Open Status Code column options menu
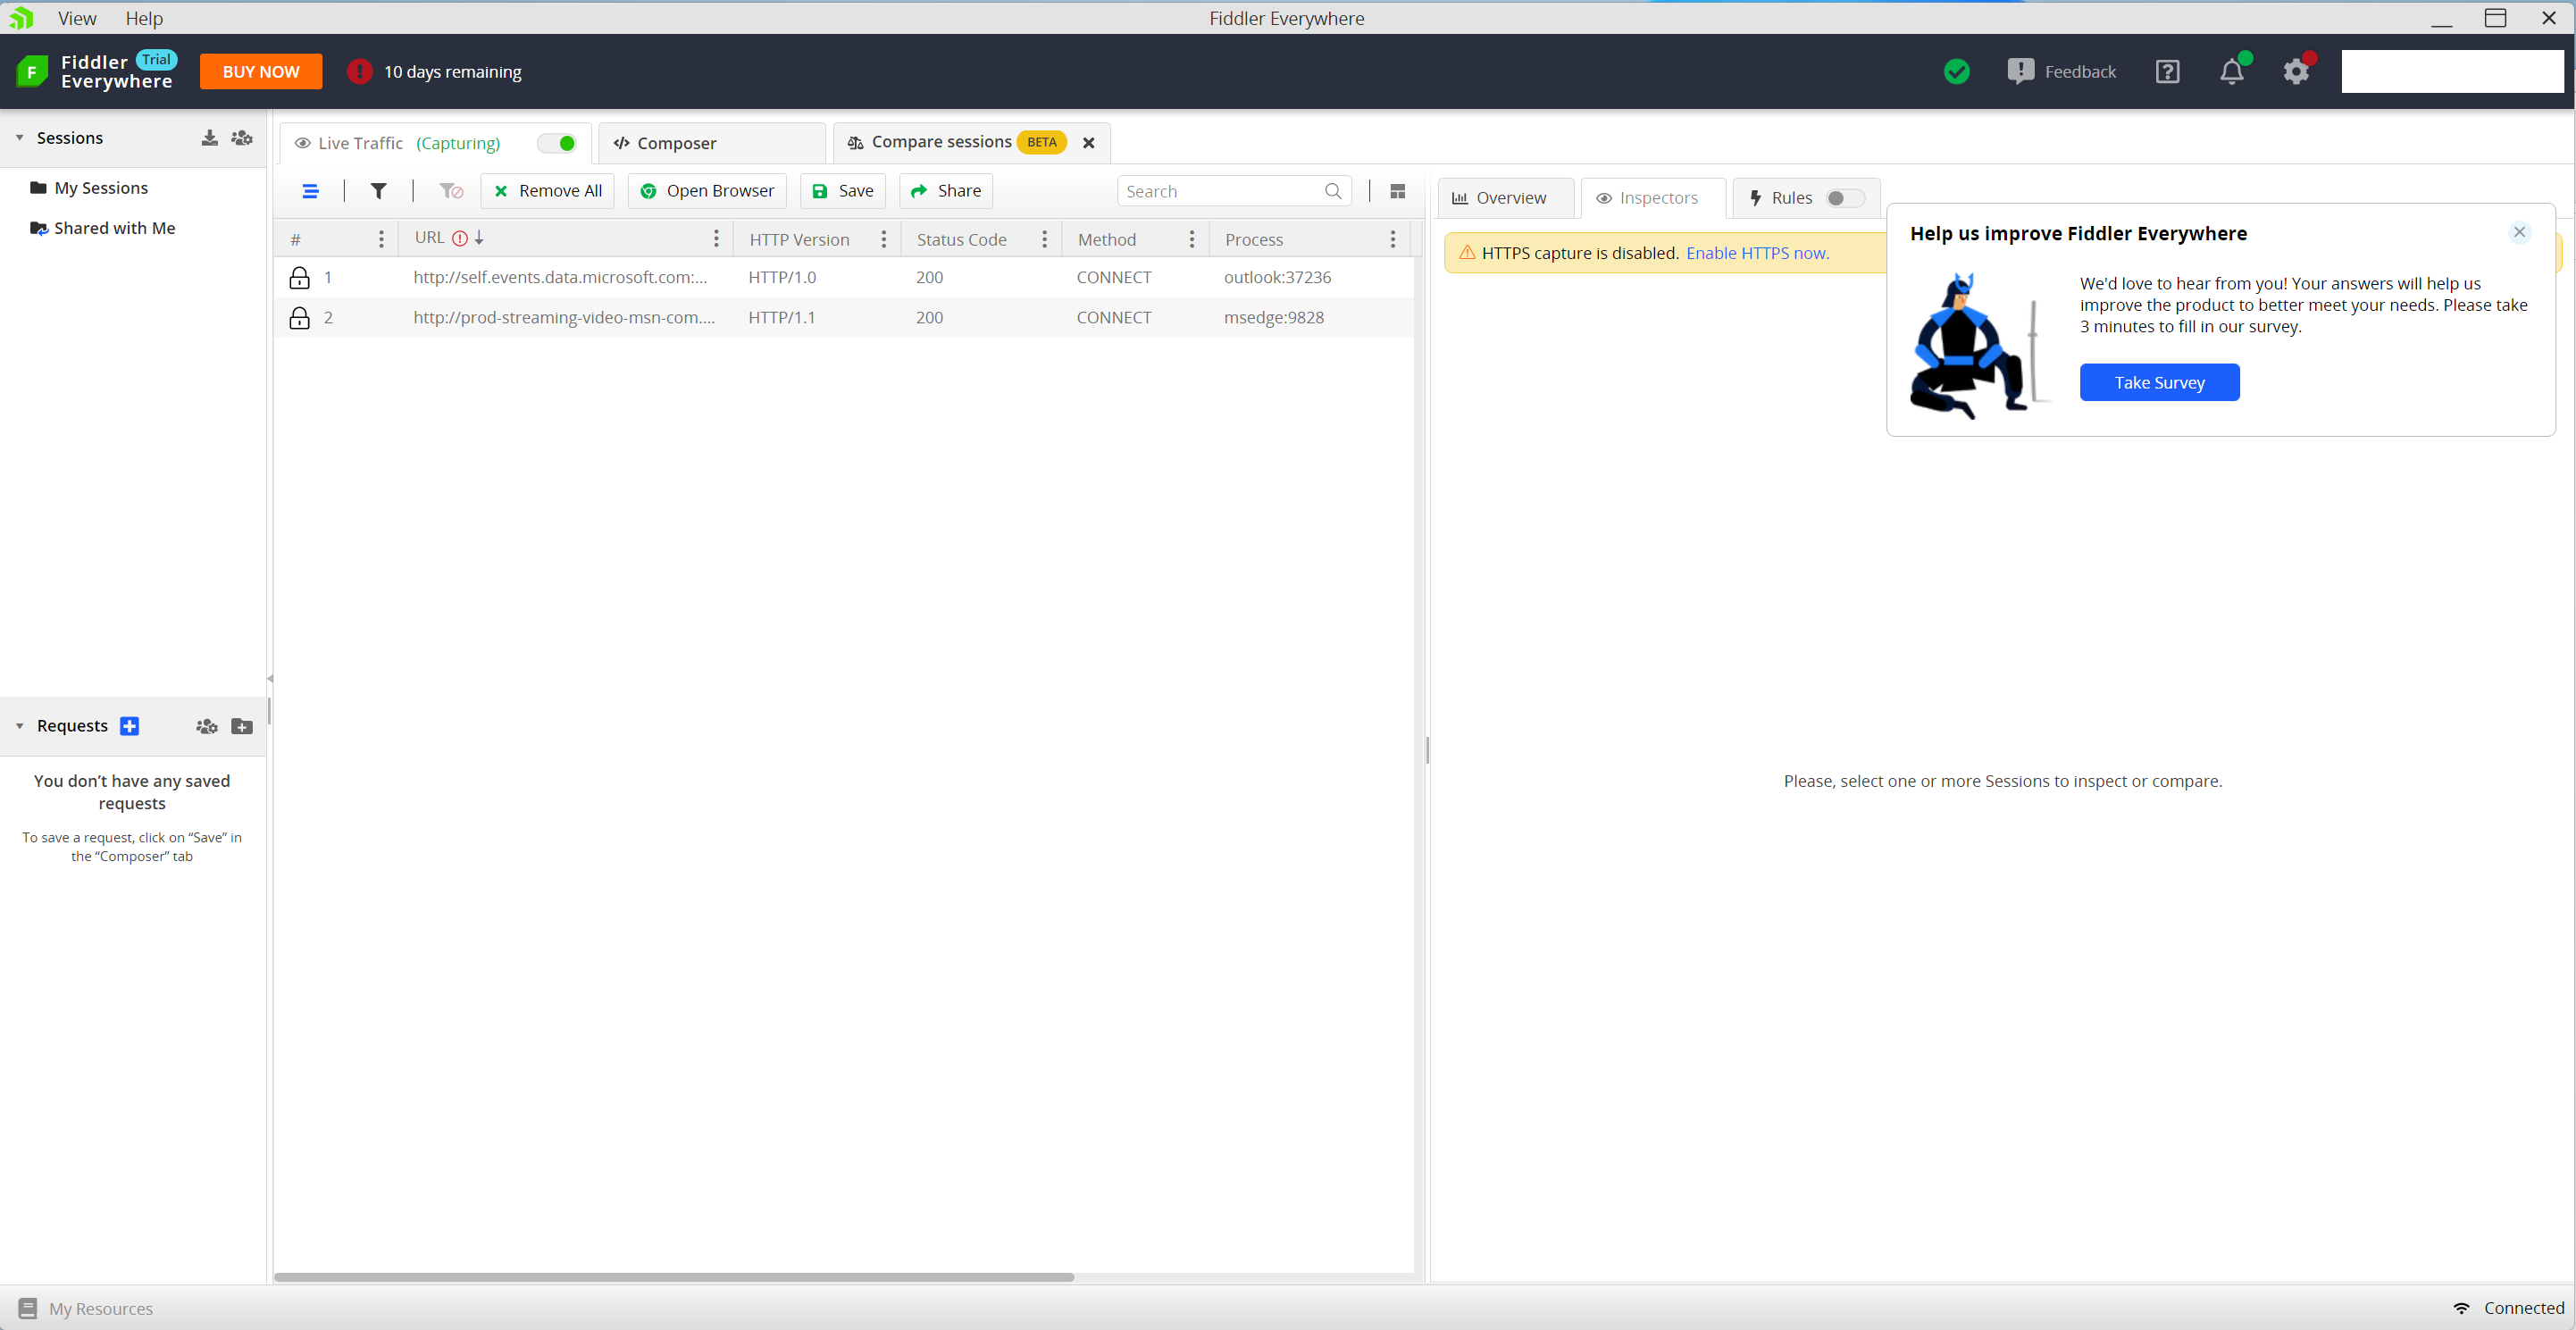The height and width of the screenshot is (1330, 2576). click(x=1044, y=239)
